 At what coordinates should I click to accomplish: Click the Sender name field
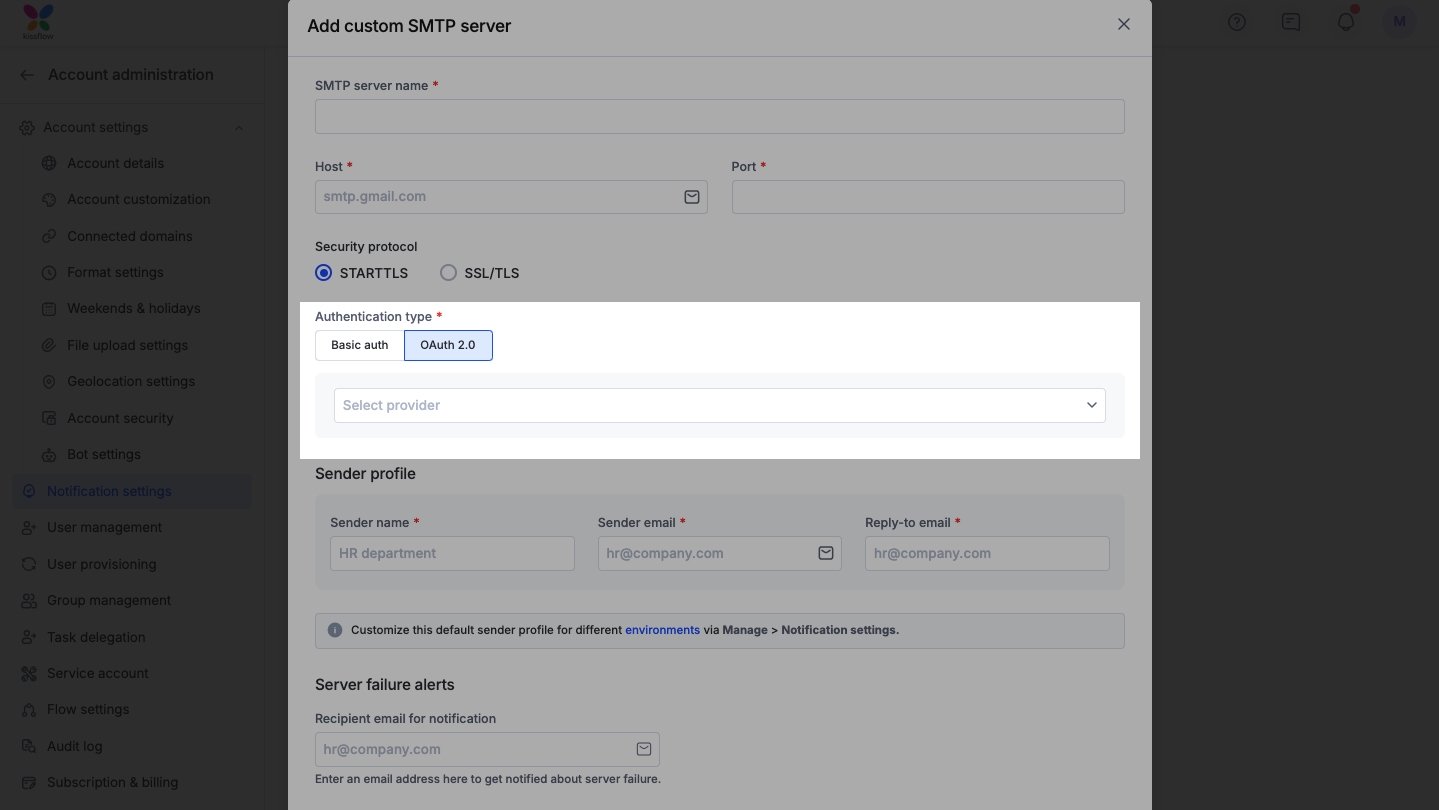(452, 553)
